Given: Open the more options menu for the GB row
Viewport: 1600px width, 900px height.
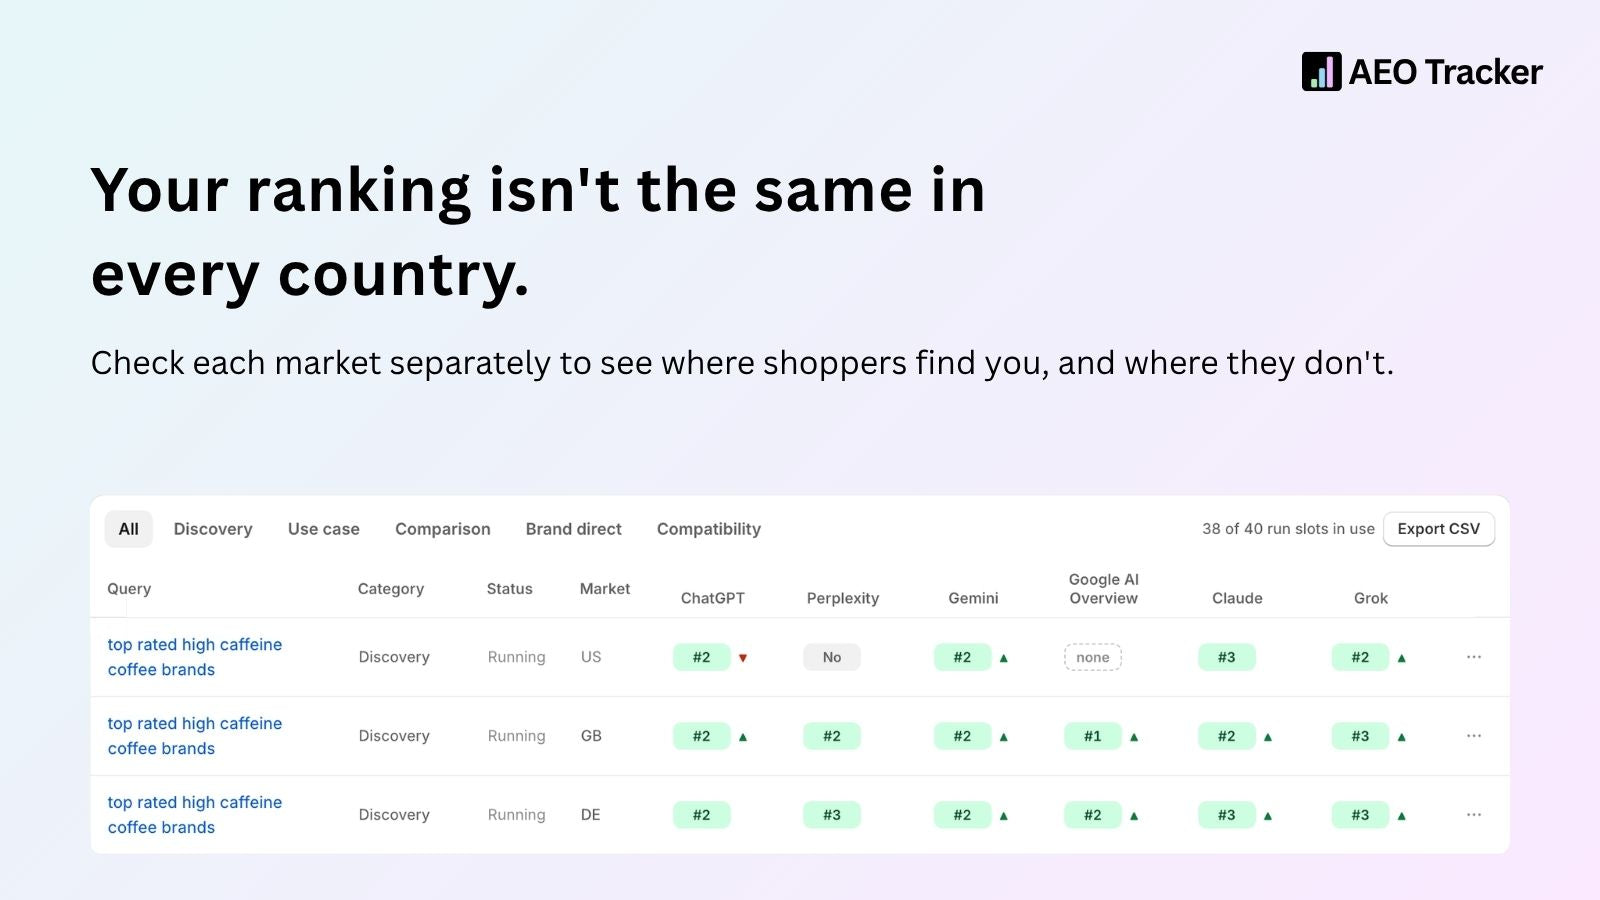Looking at the screenshot, I should (1474, 736).
